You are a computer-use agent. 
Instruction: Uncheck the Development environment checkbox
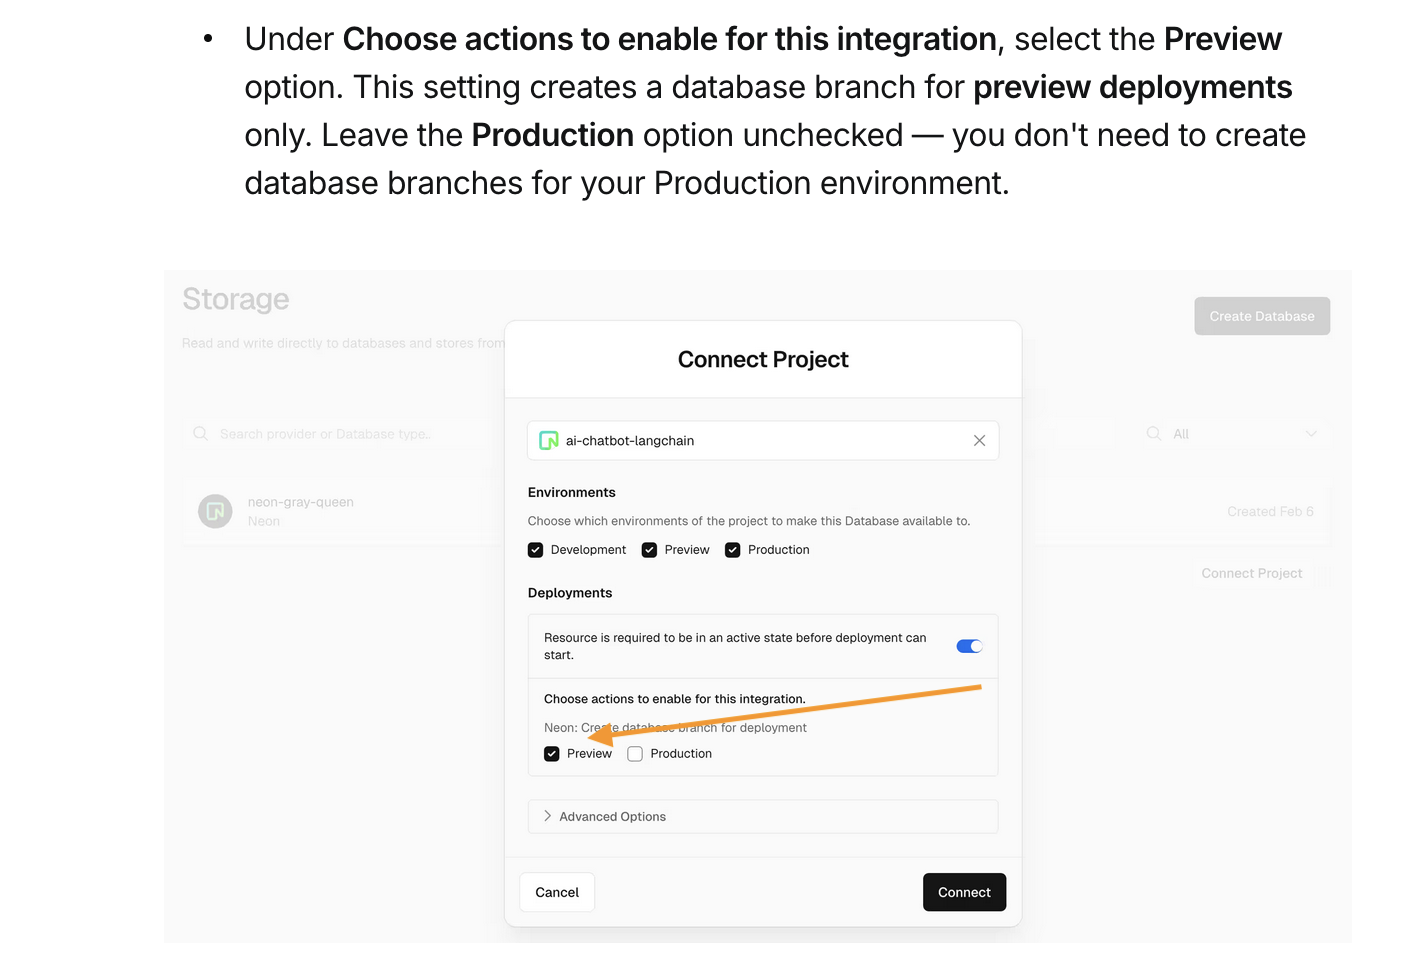tap(535, 550)
